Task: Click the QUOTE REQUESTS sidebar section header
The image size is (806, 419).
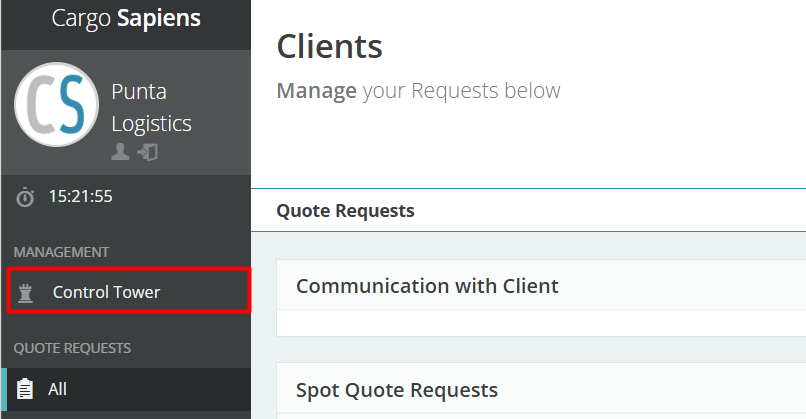Action: tap(72, 348)
